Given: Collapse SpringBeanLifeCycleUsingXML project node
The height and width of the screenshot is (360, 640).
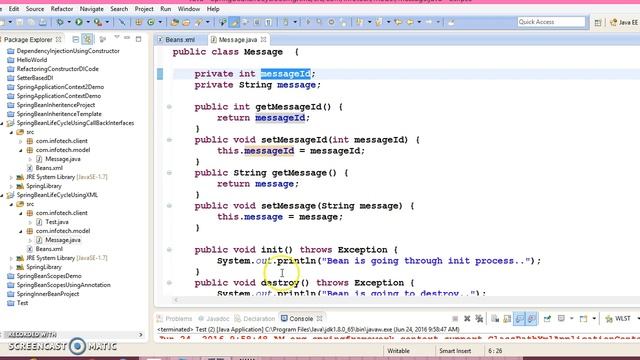Looking at the screenshot, I should pos(2,195).
